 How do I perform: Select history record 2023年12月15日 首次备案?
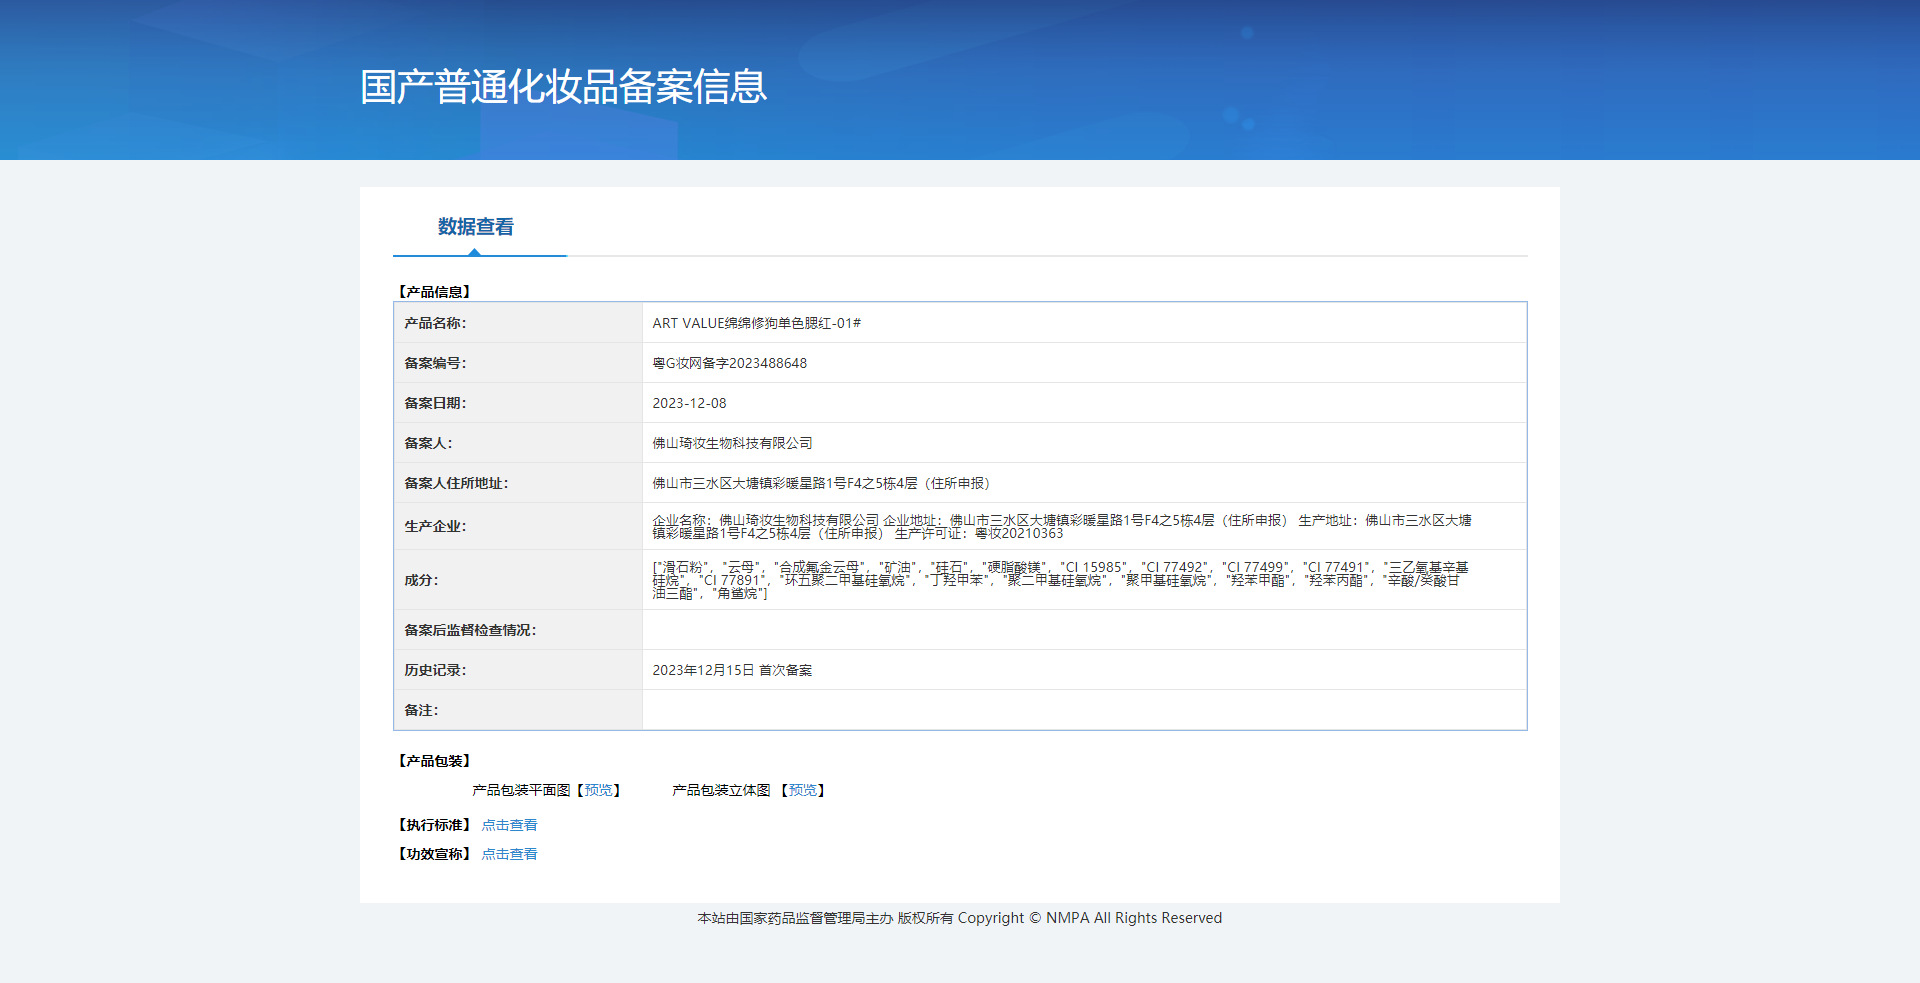pyautogui.click(x=732, y=670)
